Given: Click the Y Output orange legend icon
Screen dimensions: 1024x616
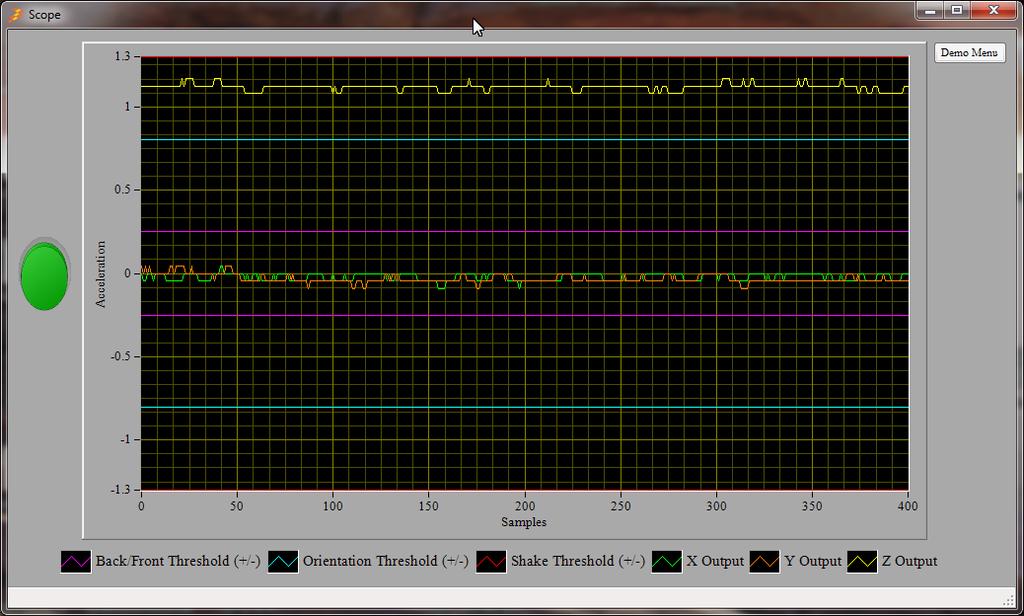Looking at the screenshot, I should pos(764,561).
